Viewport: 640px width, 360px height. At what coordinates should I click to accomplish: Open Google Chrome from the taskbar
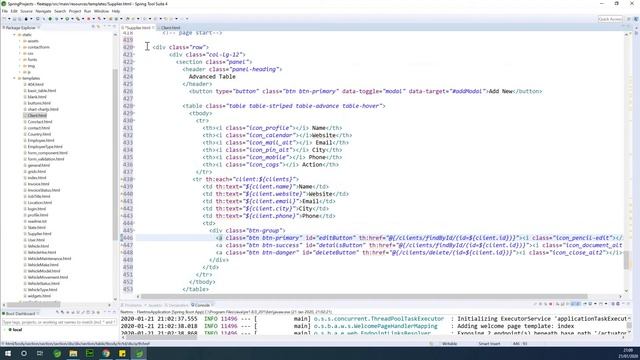(x=106, y=353)
